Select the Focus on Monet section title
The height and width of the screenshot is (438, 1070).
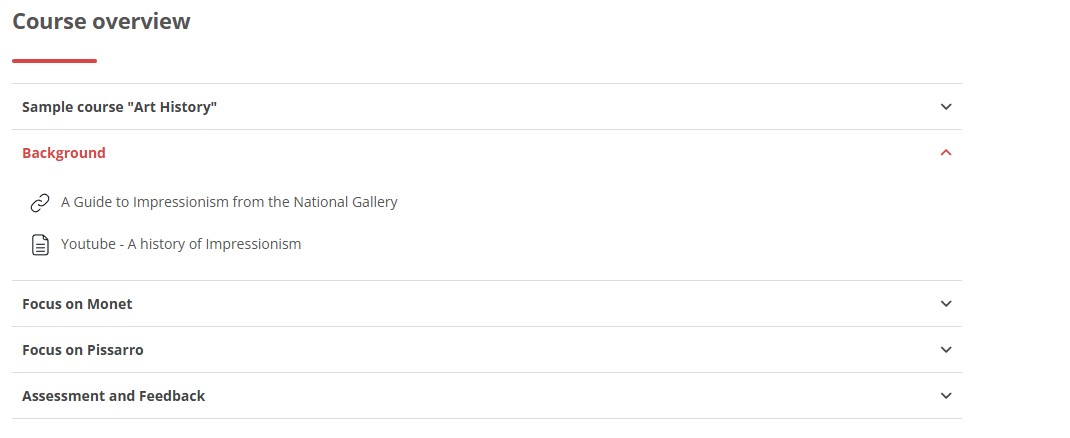(x=77, y=304)
